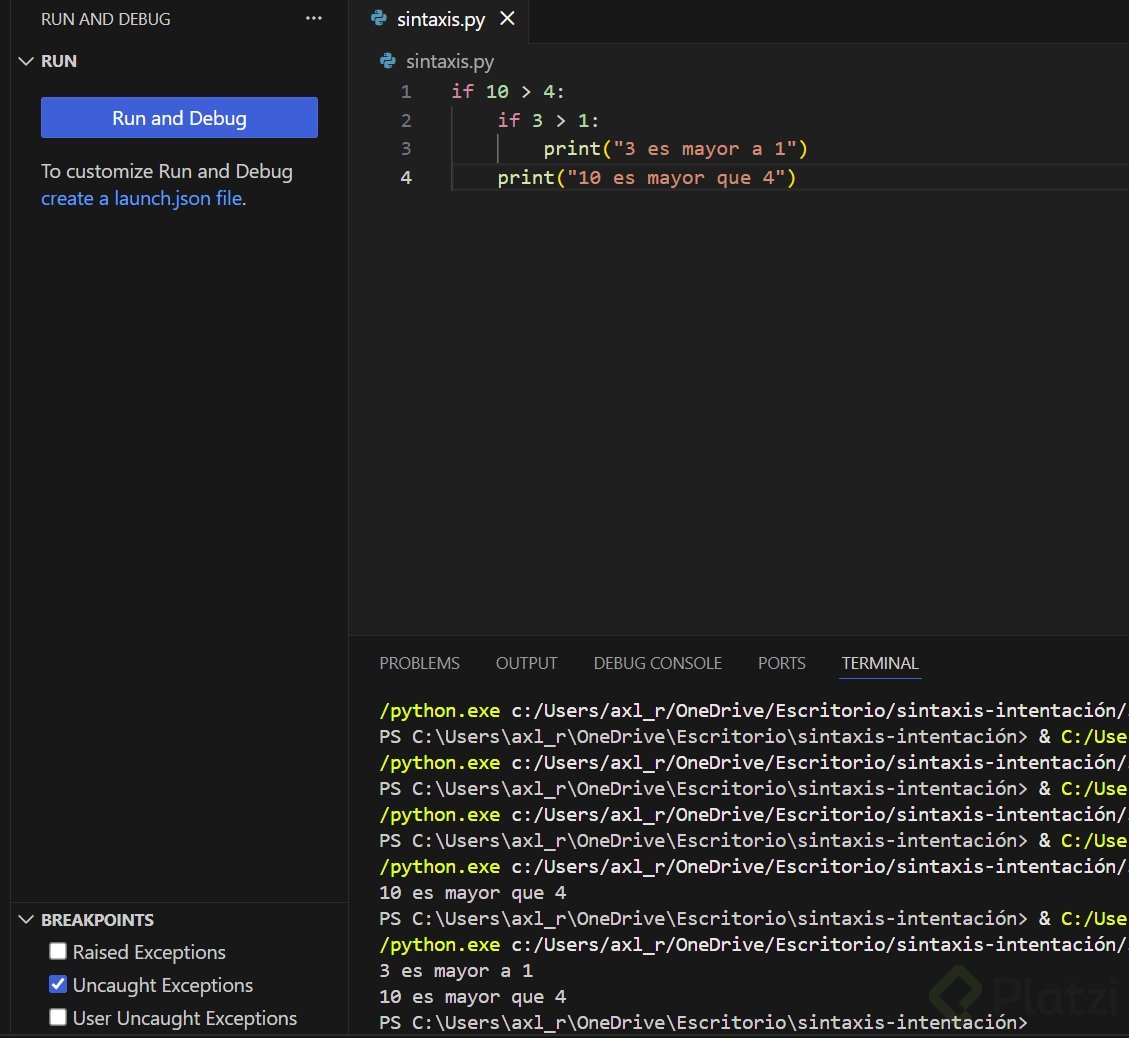
Task: Open the Run and Debug more actions menu
Action: pos(314,19)
